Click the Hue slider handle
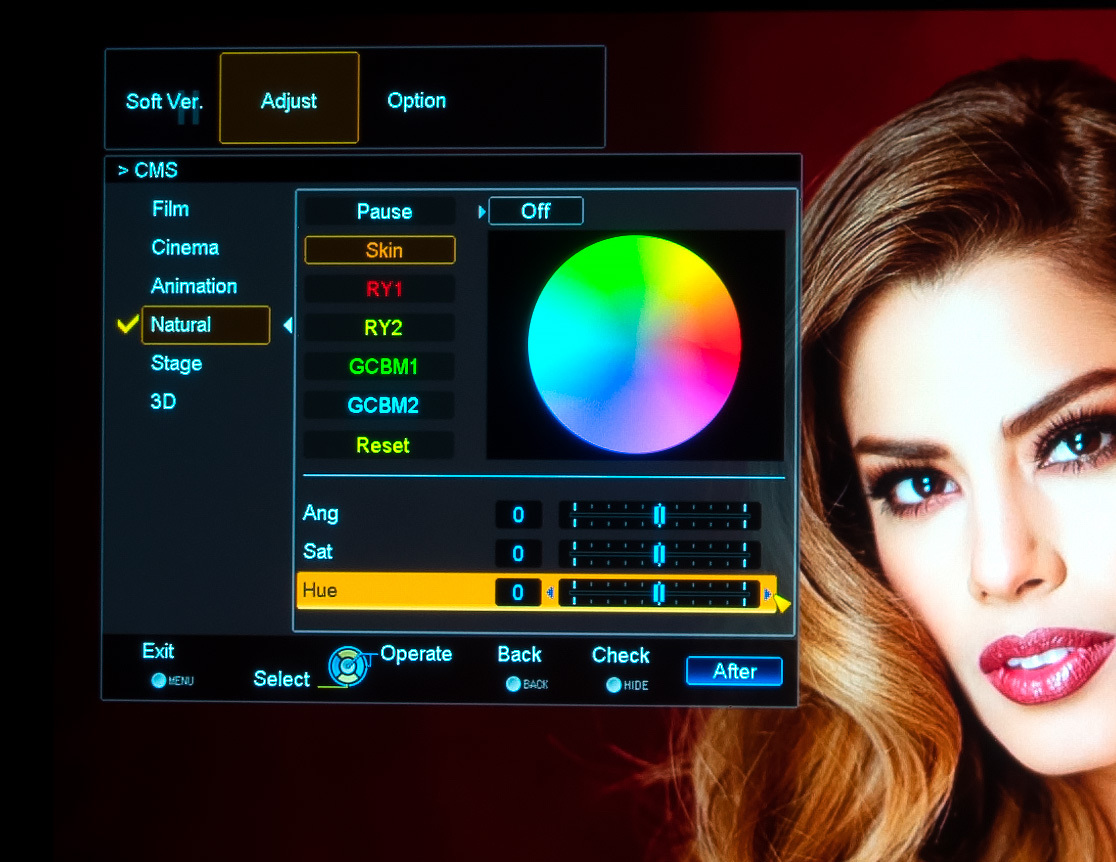Image resolution: width=1116 pixels, height=862 pixels. click(x=659, y=592)
